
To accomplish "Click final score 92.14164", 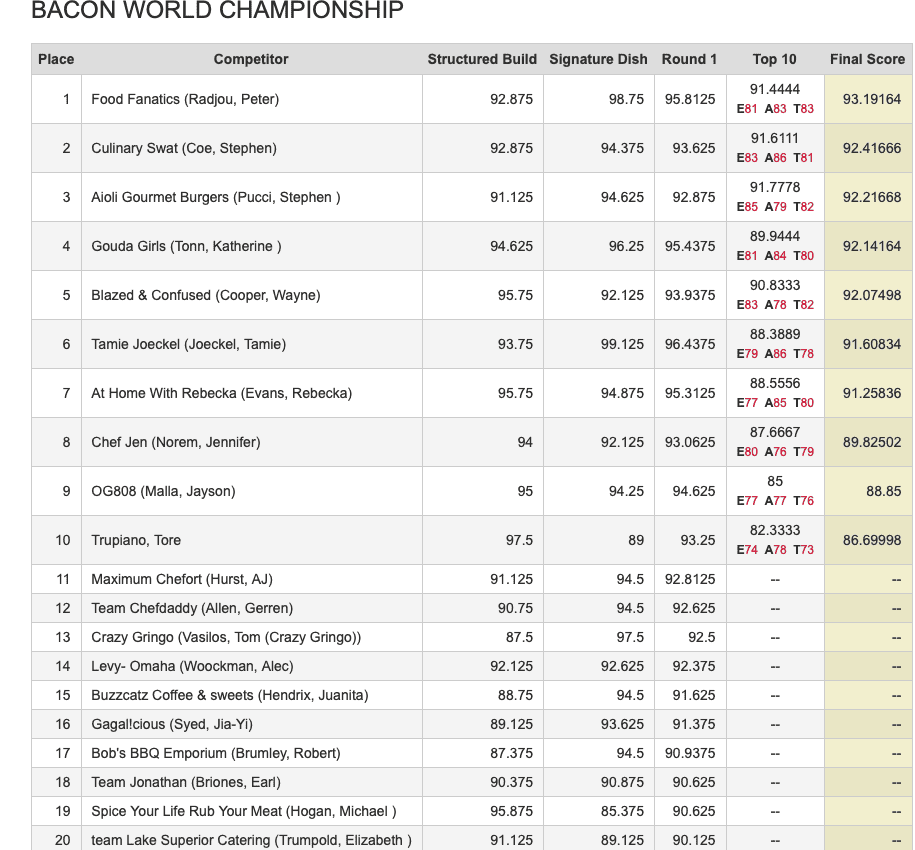I will [x=872, y=246].
